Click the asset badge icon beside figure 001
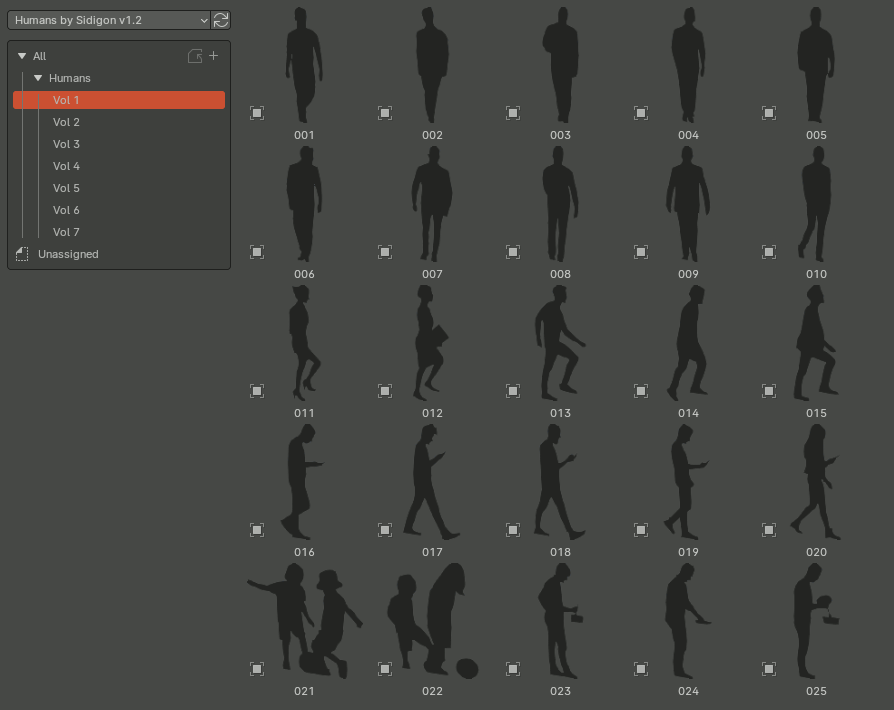The width and height of the screenshot is (894, 710). pos(257,113)
